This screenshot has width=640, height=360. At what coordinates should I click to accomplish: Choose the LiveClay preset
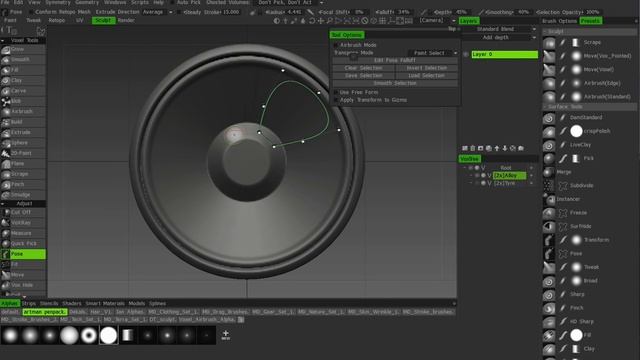[580, 145]
